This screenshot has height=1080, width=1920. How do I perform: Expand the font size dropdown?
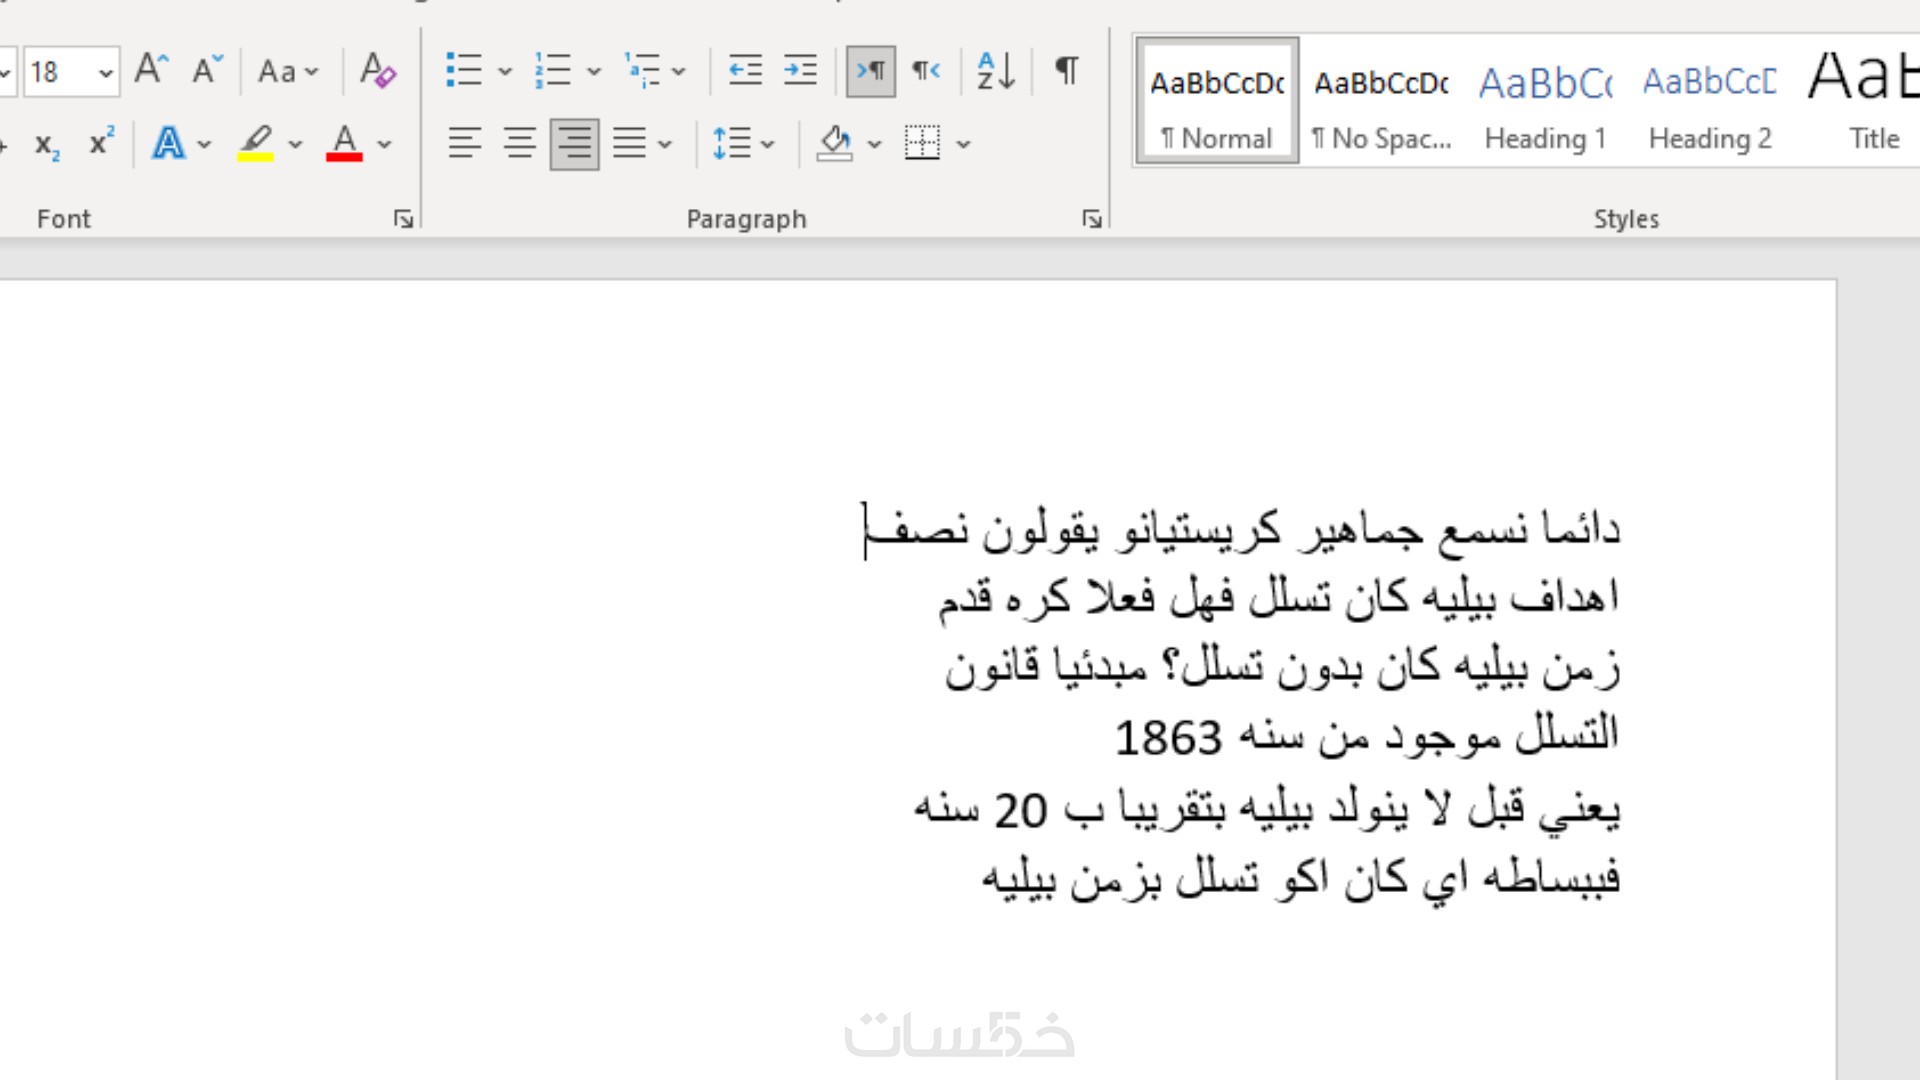[x=105, y=72]
